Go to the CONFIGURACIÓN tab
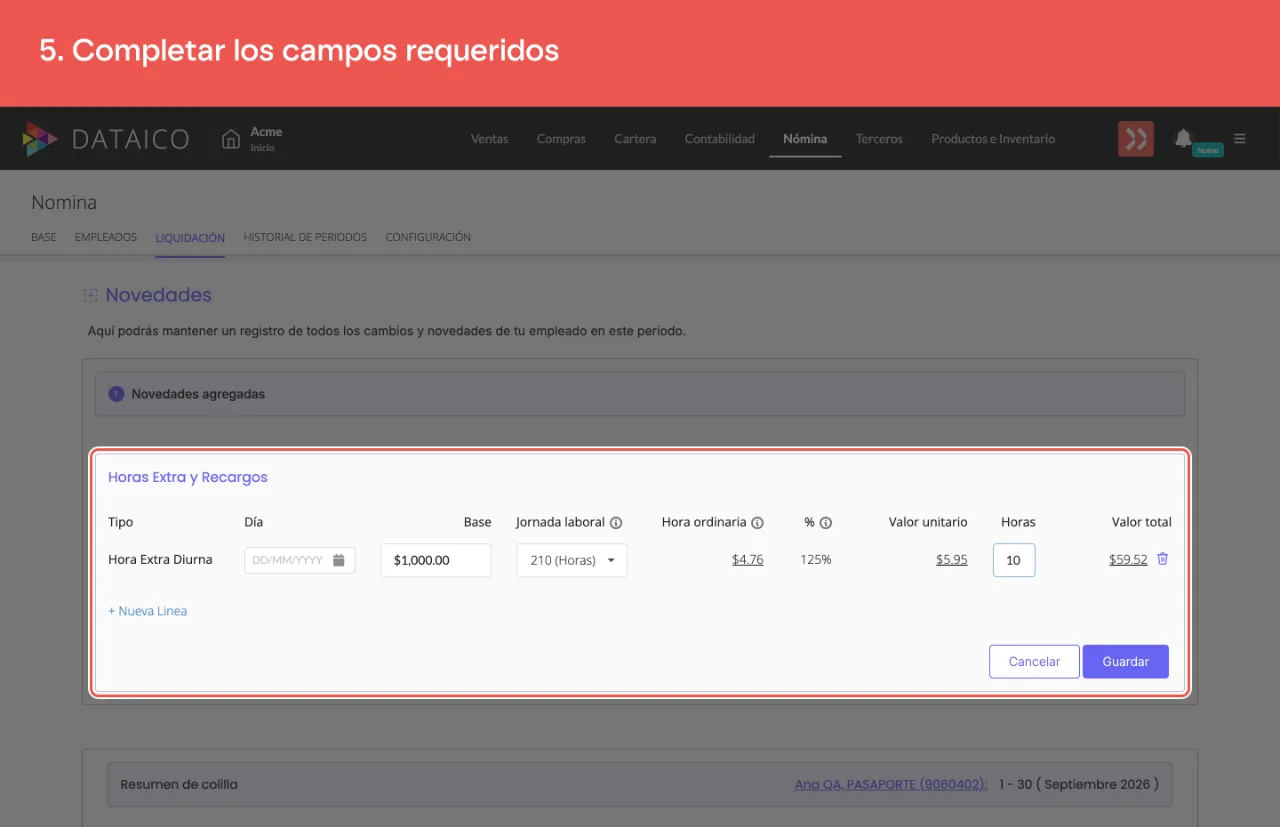Viewport: 1280px width, 827px height. click(x=428, y=237)
